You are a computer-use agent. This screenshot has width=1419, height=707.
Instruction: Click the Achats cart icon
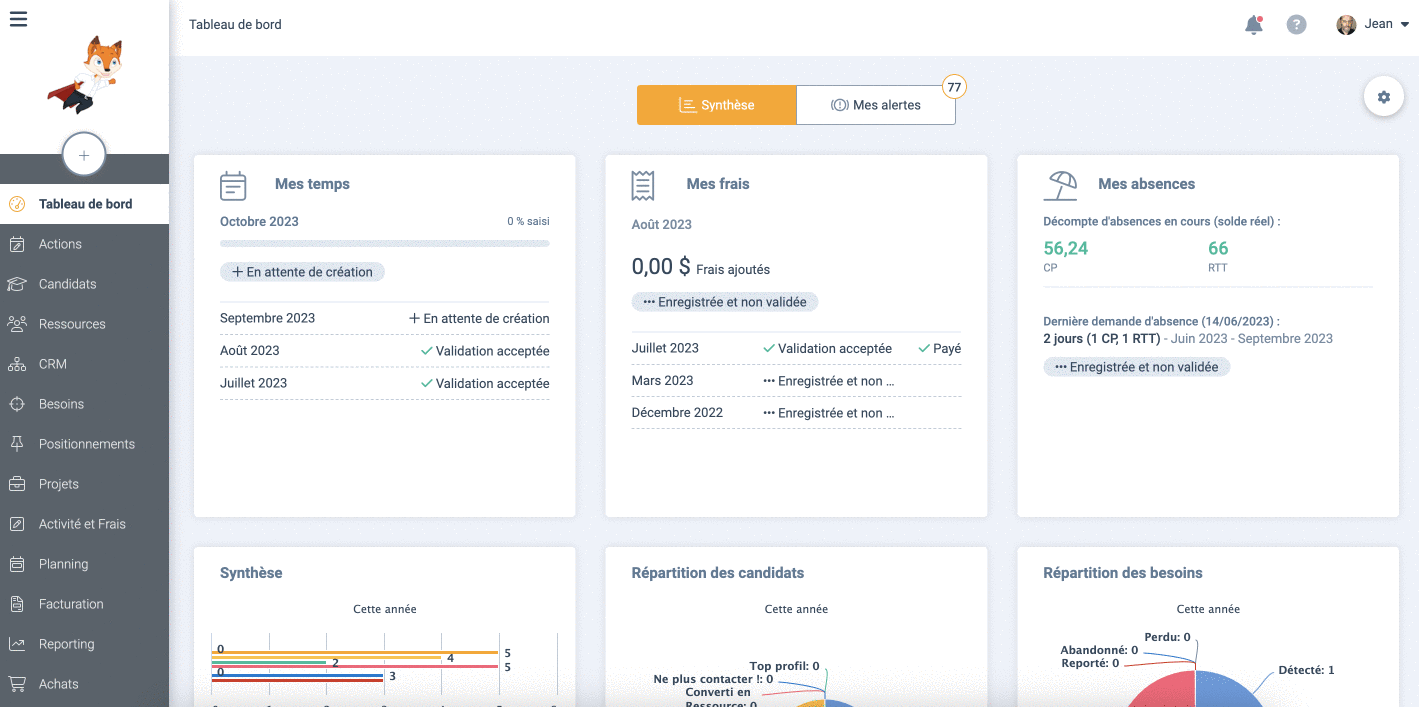tap(17, 684)
